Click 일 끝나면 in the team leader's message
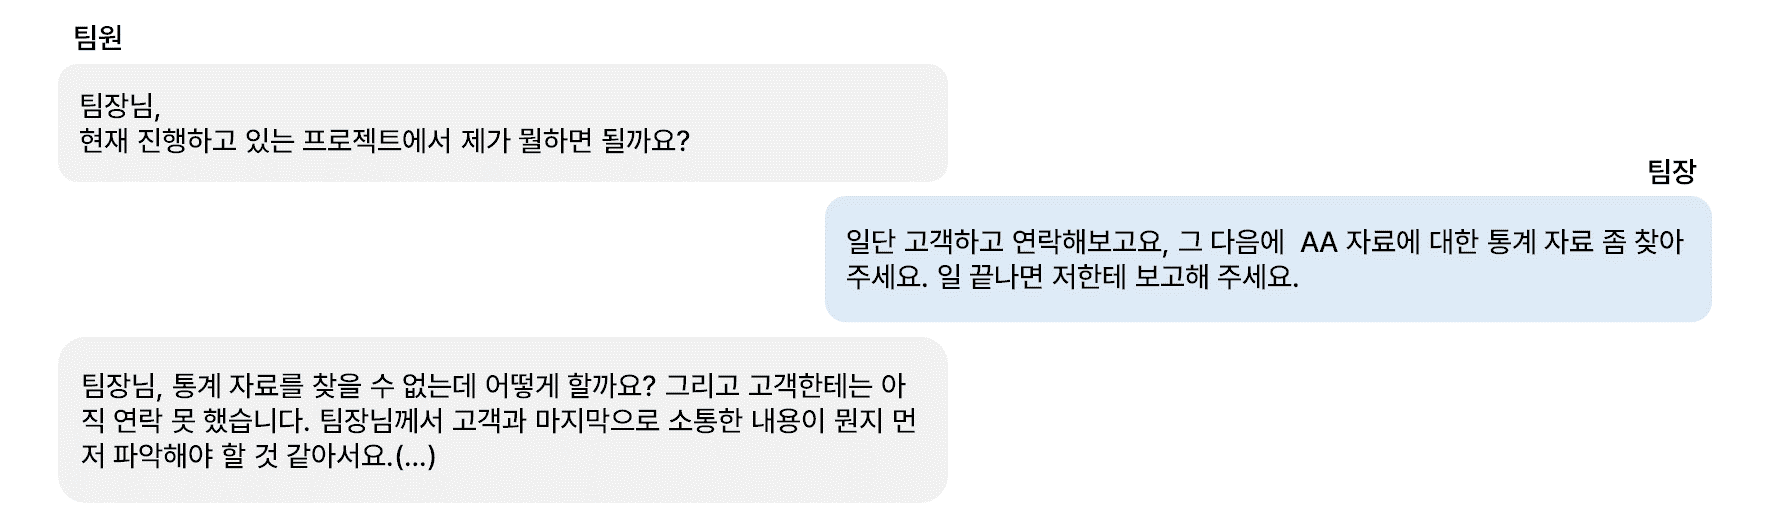The width and height of the screenshot is (1772, 524). [978, 277]
